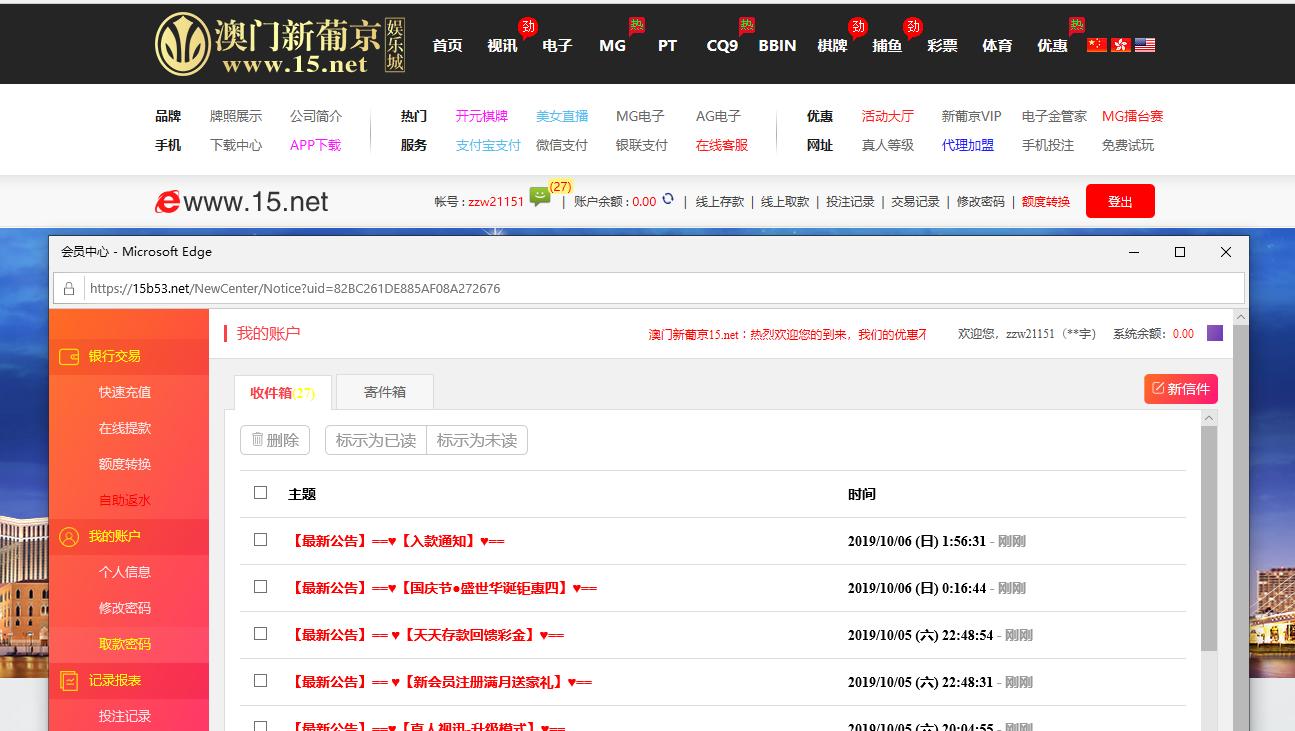
Task: Click the 新信件 button
Action: (1181, 389)
